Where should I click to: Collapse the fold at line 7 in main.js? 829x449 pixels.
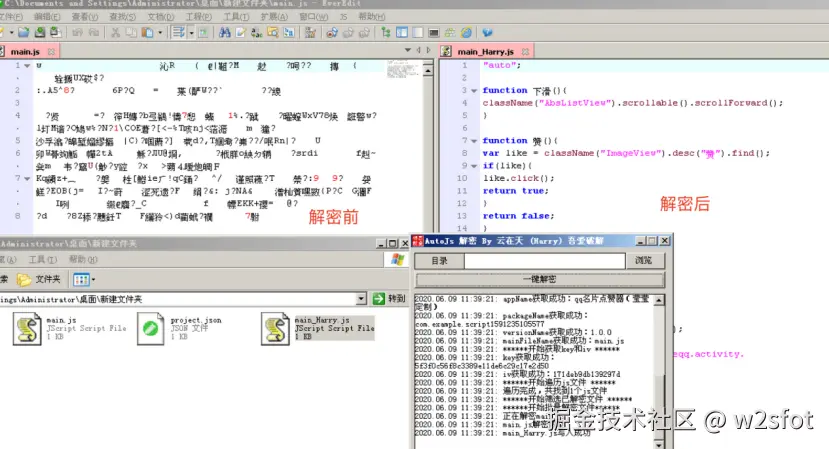[x=27, y=179]
